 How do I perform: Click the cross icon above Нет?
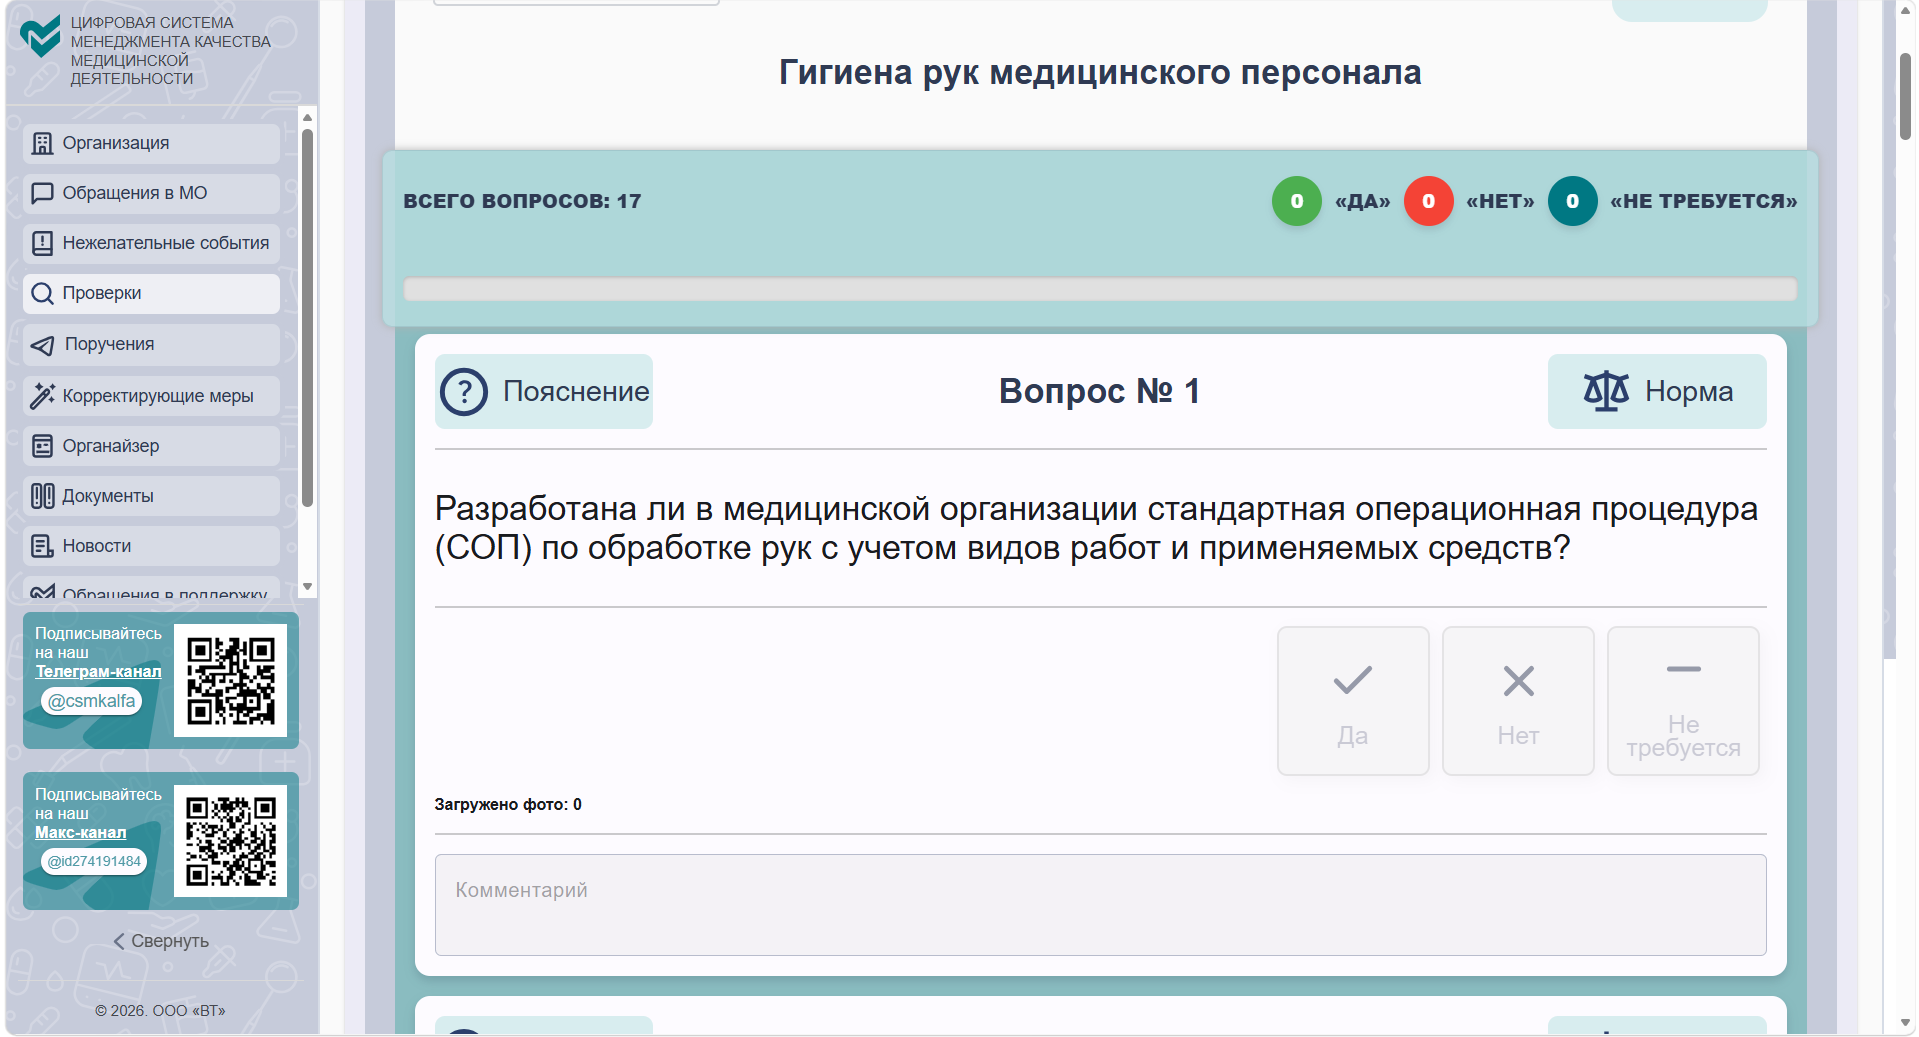(1518, 681)
